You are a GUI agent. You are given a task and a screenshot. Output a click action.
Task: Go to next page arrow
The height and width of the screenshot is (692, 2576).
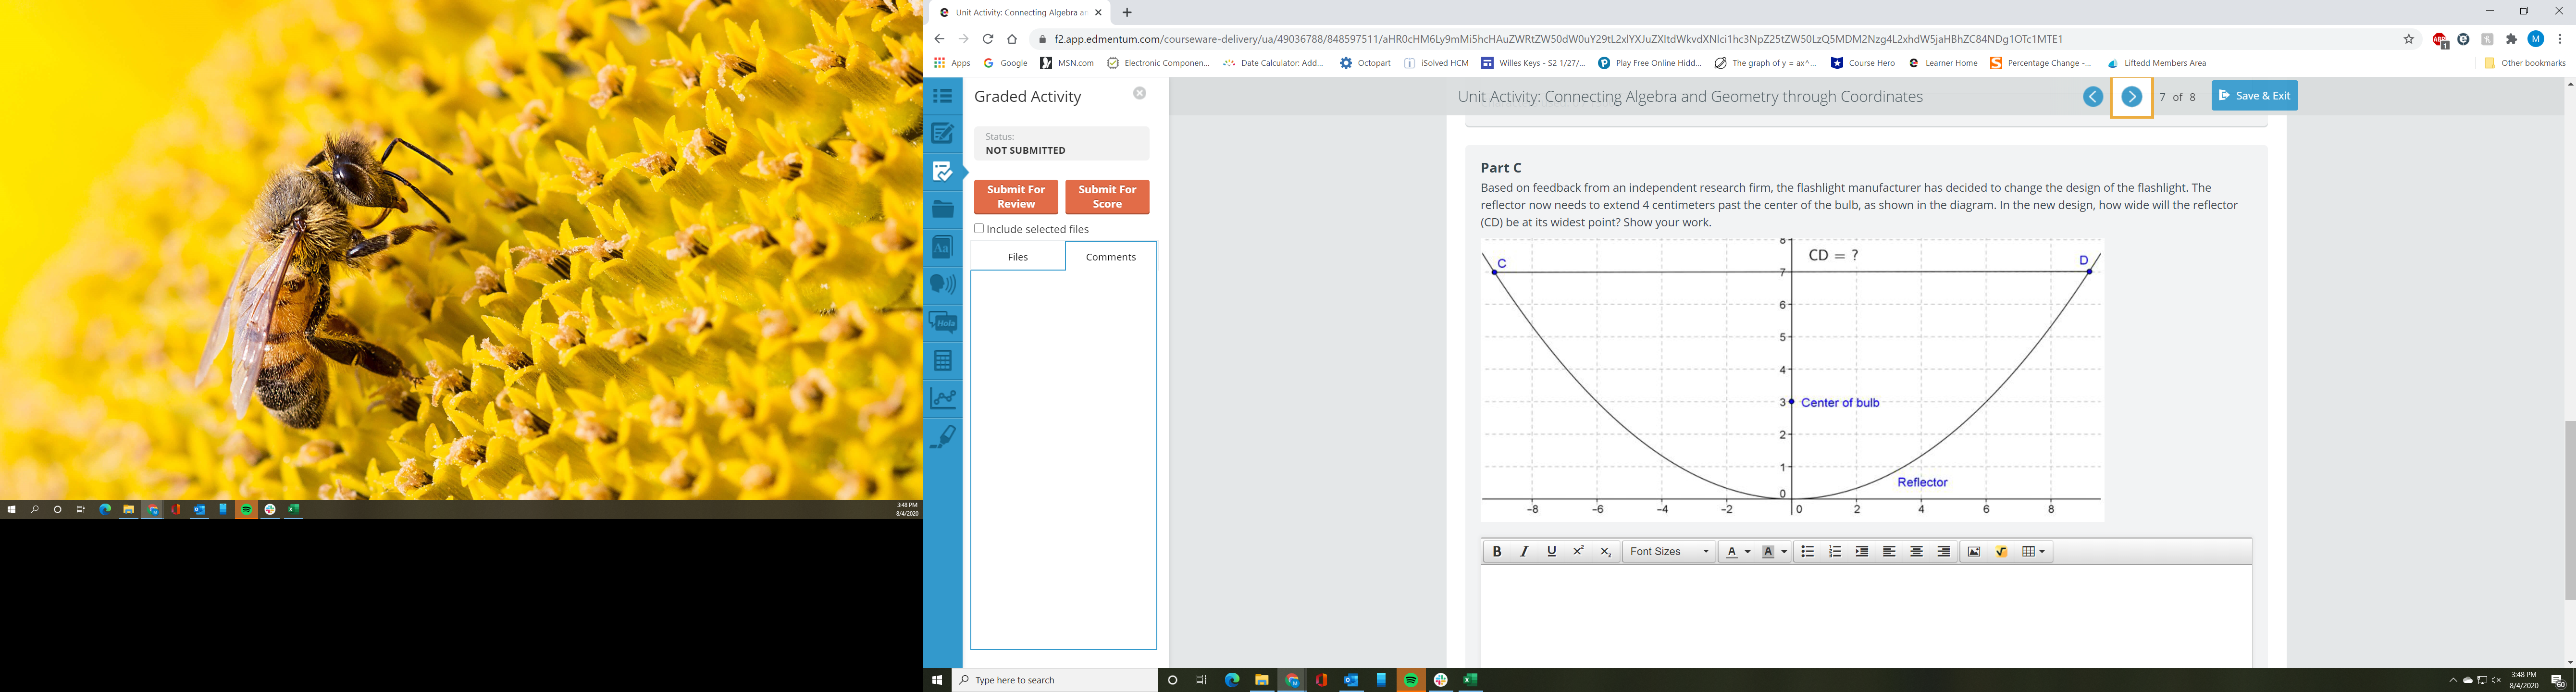pos(2131,97)
